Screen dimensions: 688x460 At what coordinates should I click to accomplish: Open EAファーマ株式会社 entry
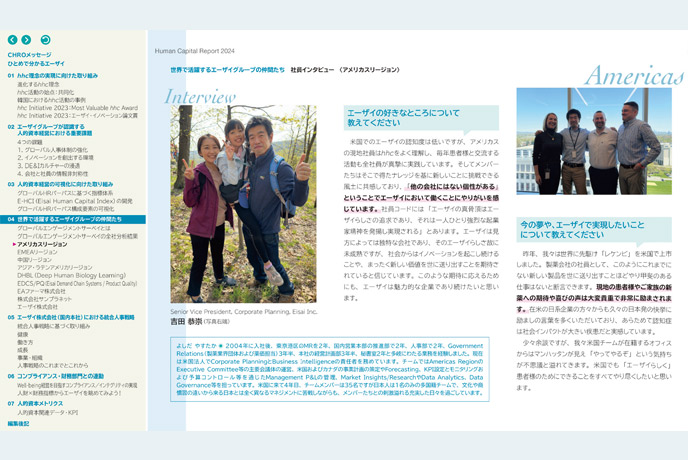point(41,291)
